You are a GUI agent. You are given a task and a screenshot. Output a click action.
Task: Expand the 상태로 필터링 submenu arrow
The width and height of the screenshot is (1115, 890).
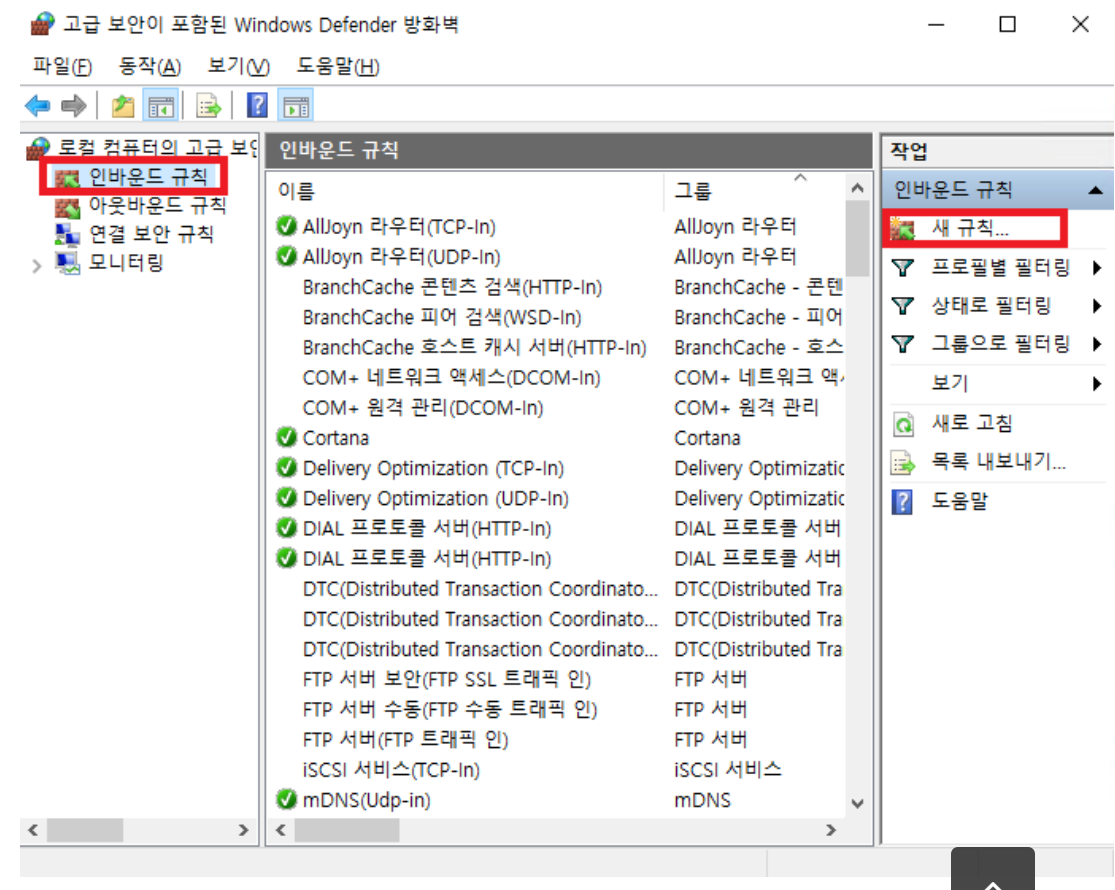[1097, 306]
